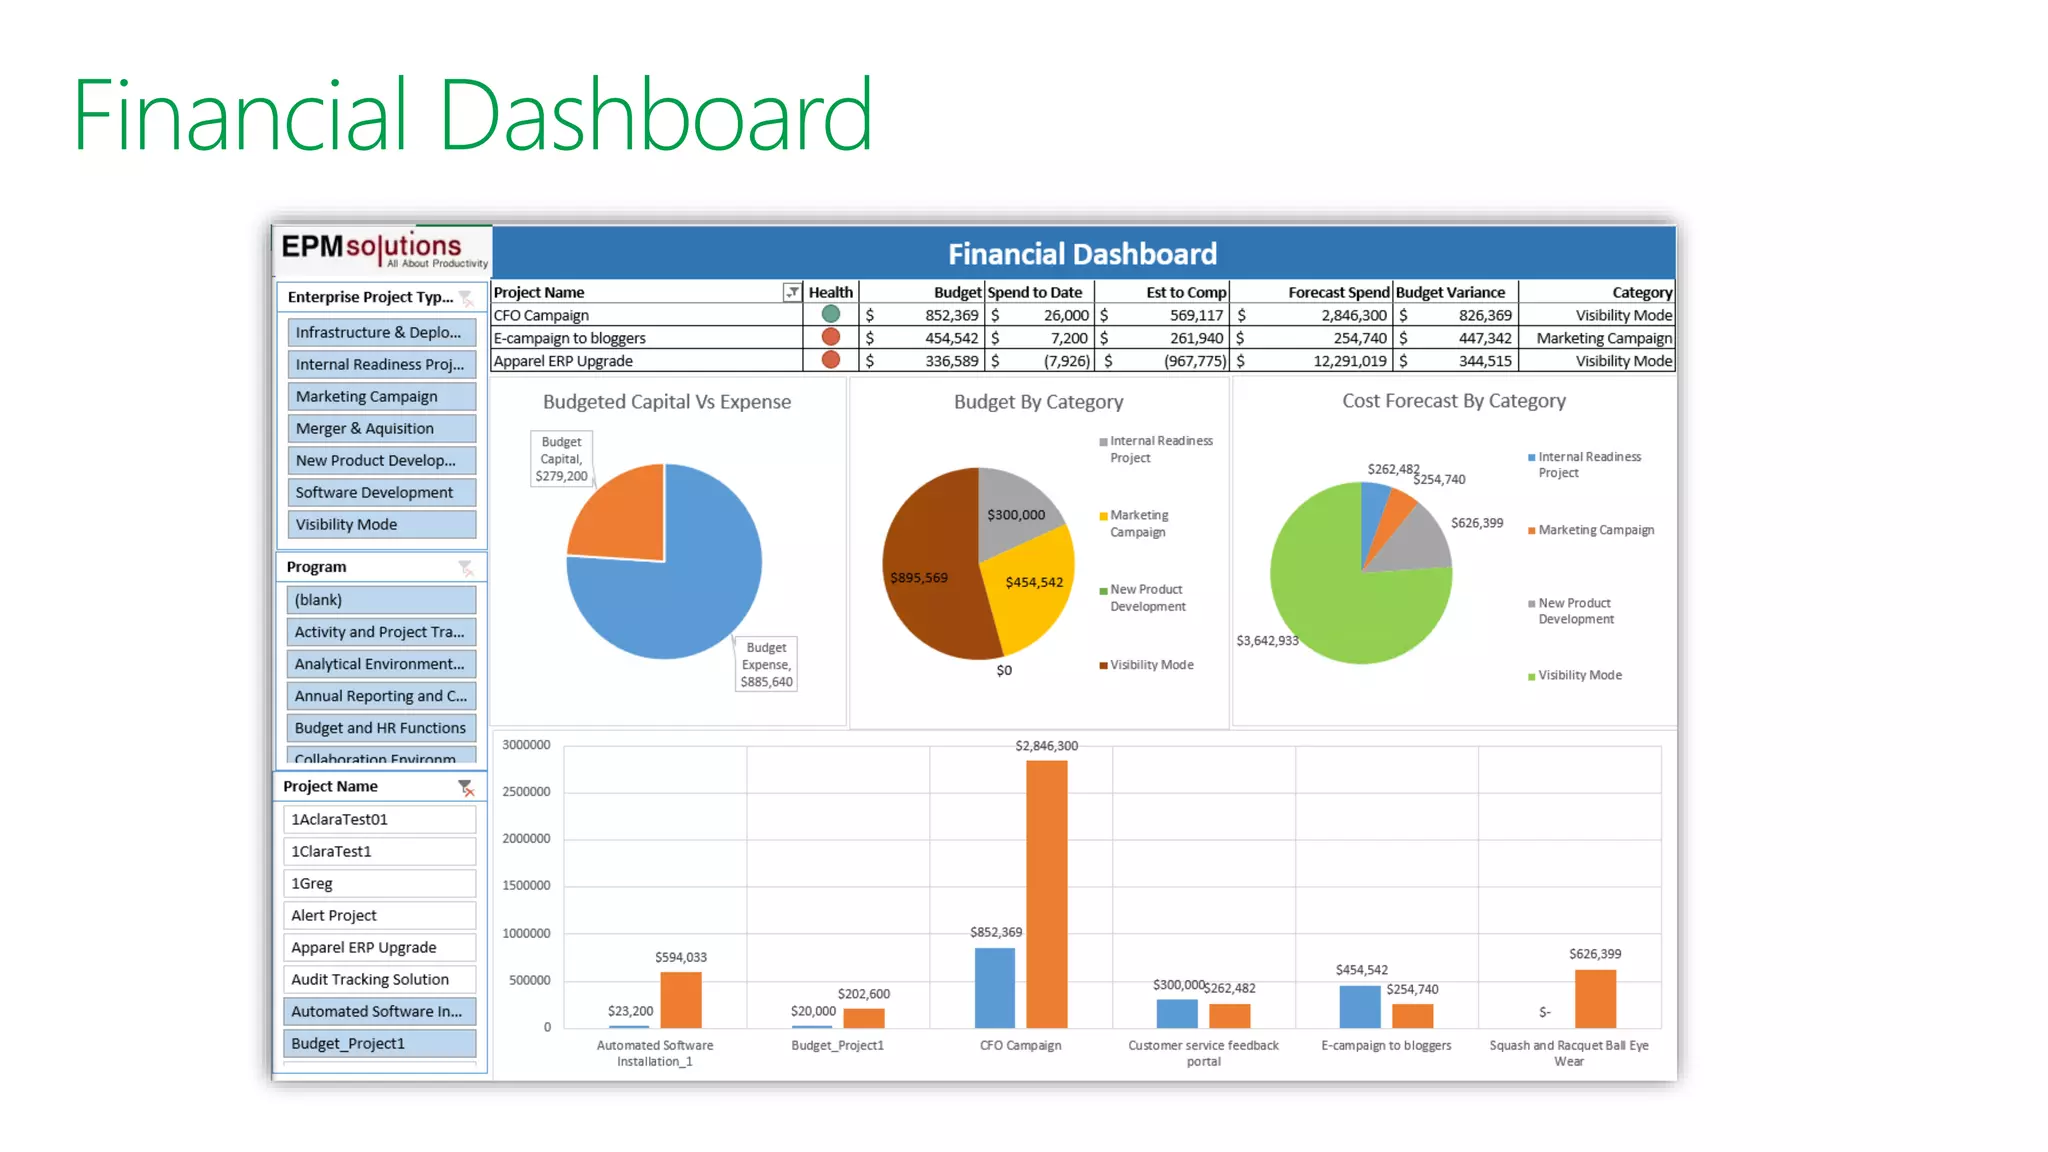The height and width of the screenshot is (1152, 2048).
Task: Click the 2,846,300 forecast spend cell
Action: (1311, 315)
